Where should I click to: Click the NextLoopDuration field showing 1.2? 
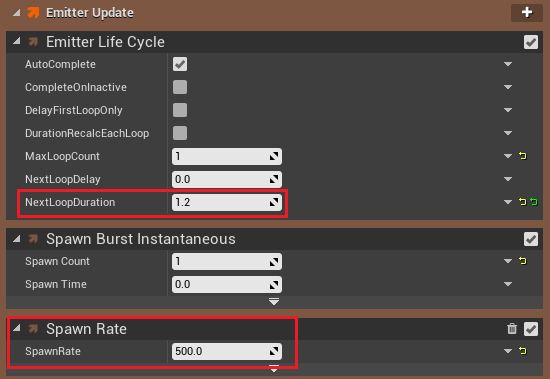pos(227,202)
